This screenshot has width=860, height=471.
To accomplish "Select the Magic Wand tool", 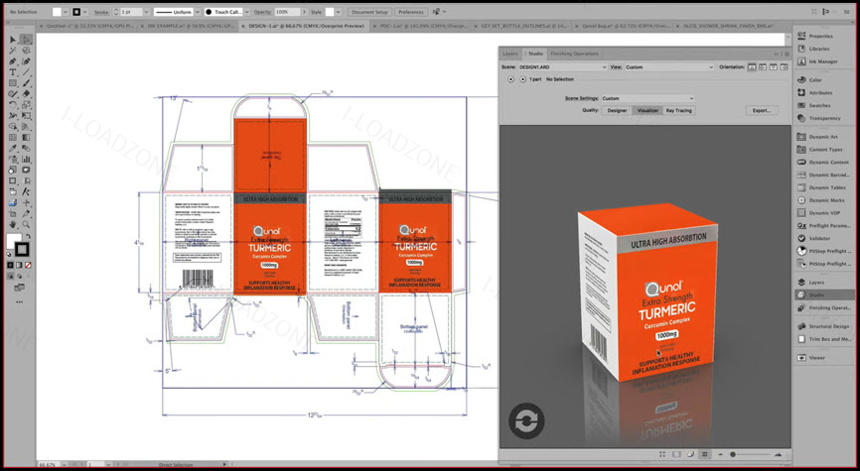I will [13, 50].
